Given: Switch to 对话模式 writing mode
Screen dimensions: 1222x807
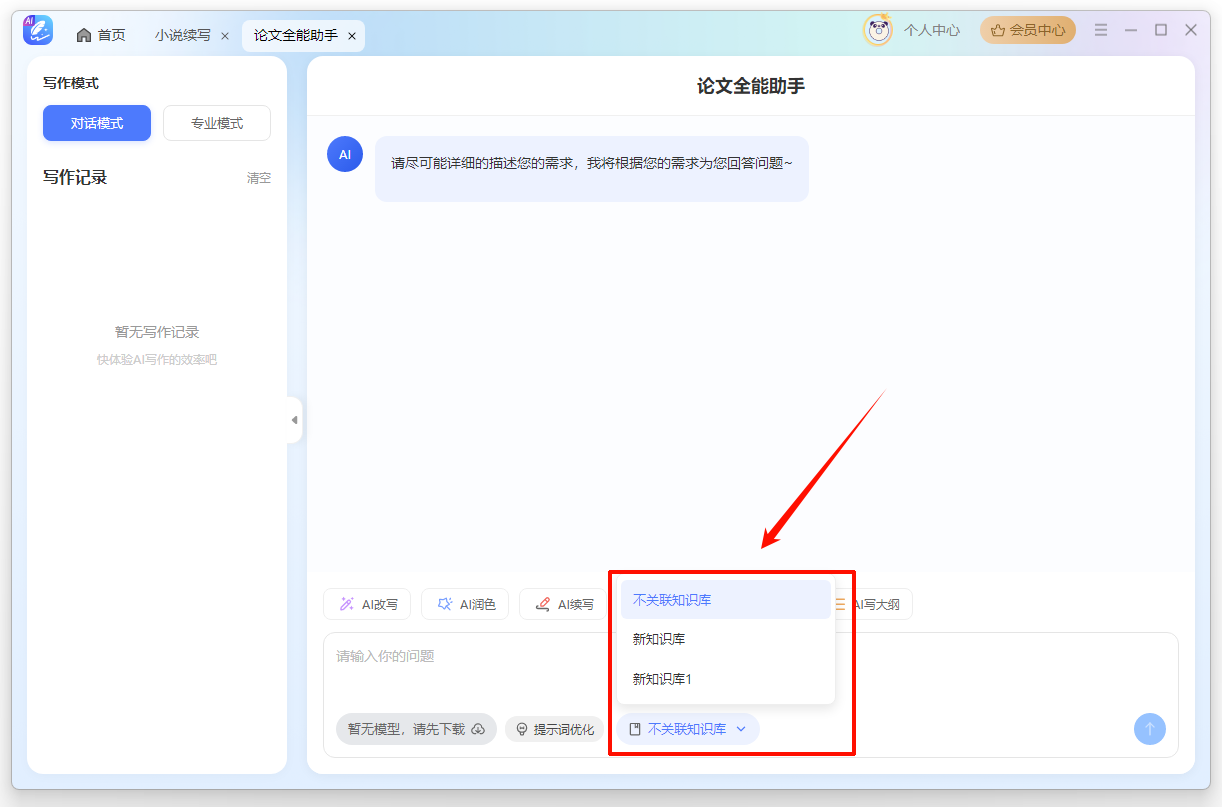Looking at the screenshot, I should click(96, 122).
